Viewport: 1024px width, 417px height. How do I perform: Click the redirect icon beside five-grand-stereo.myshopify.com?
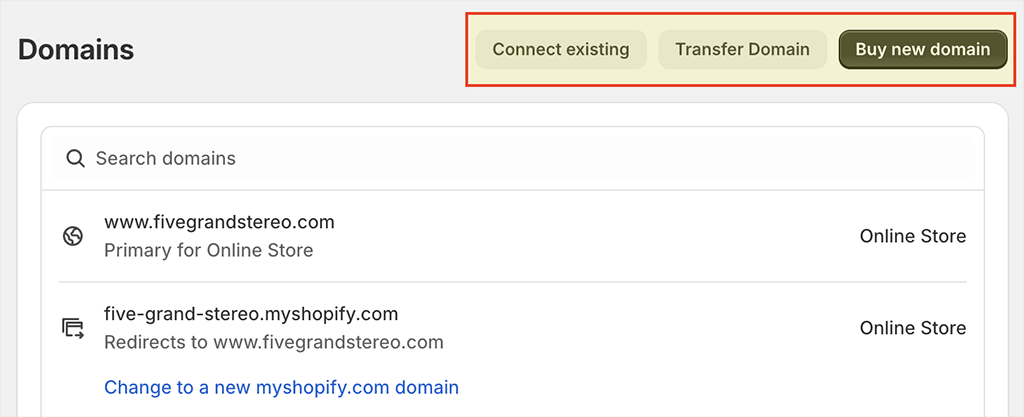click(72, 328)
